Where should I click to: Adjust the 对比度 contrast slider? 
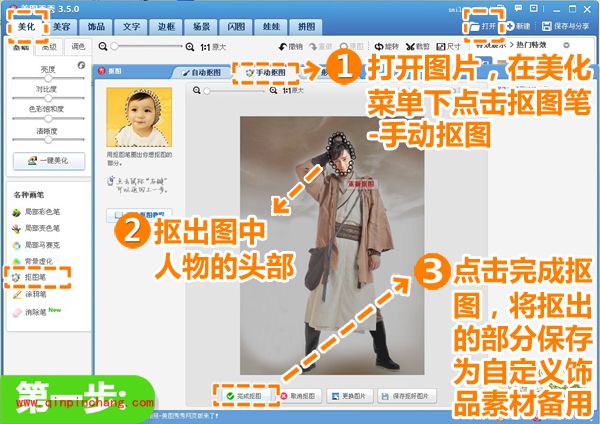48,98
